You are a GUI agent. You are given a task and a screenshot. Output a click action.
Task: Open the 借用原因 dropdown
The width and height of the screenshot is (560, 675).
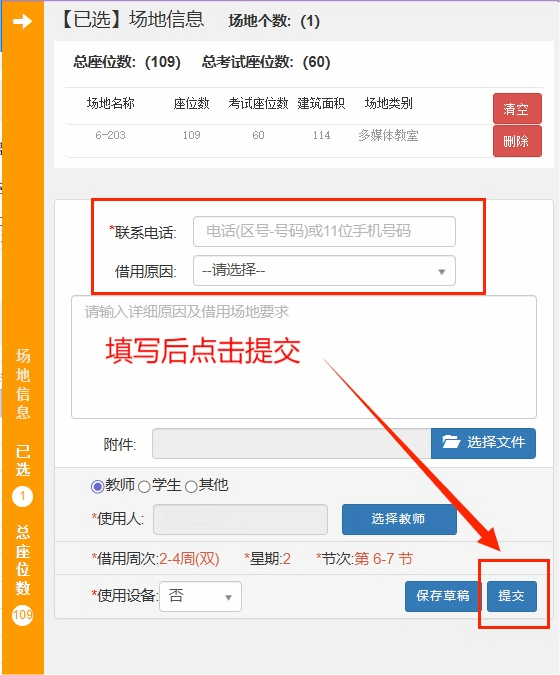click(x=324, y=271)
